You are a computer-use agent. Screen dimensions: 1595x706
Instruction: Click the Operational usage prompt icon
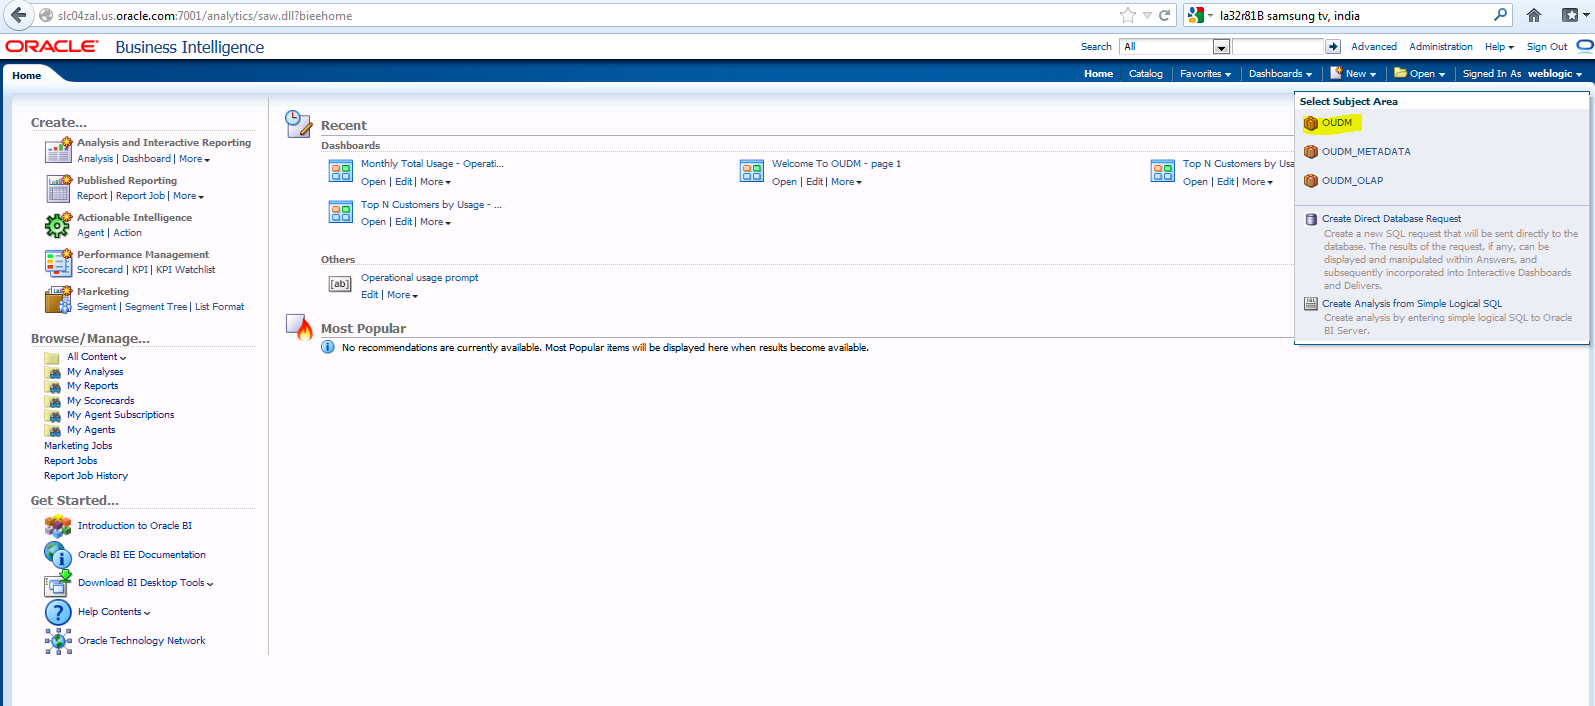click(x=340, y=284)
